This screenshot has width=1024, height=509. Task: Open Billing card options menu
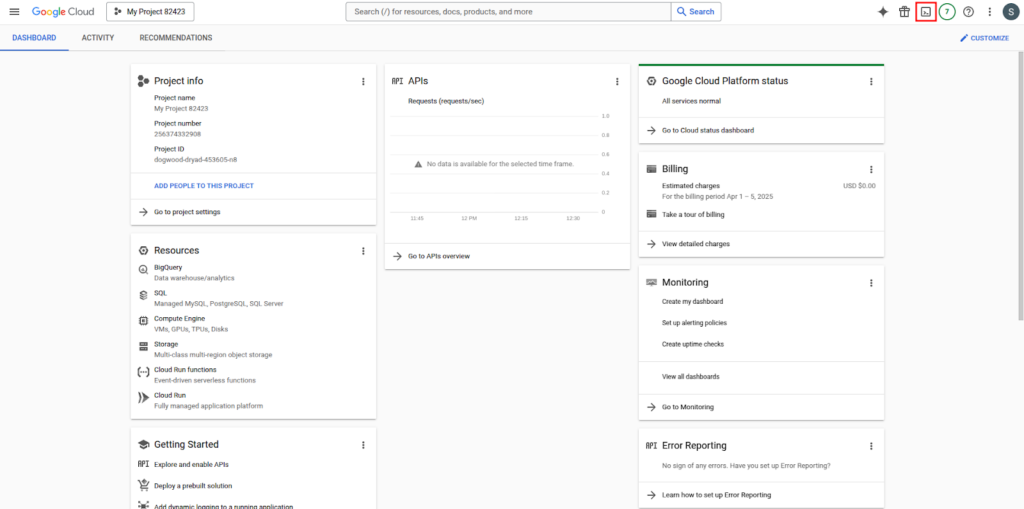(x=871, y=169)
